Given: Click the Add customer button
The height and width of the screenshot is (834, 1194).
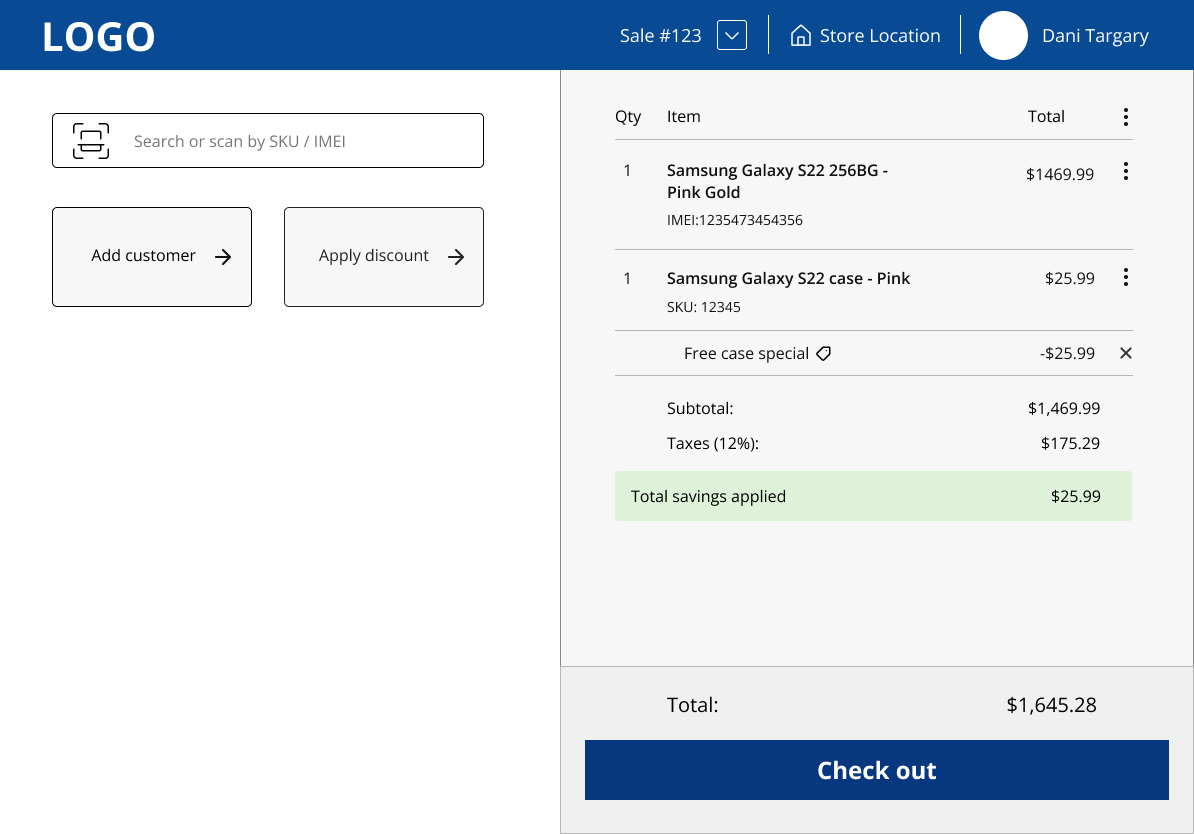Looking at the screenshot, I should tap(152, 257).
